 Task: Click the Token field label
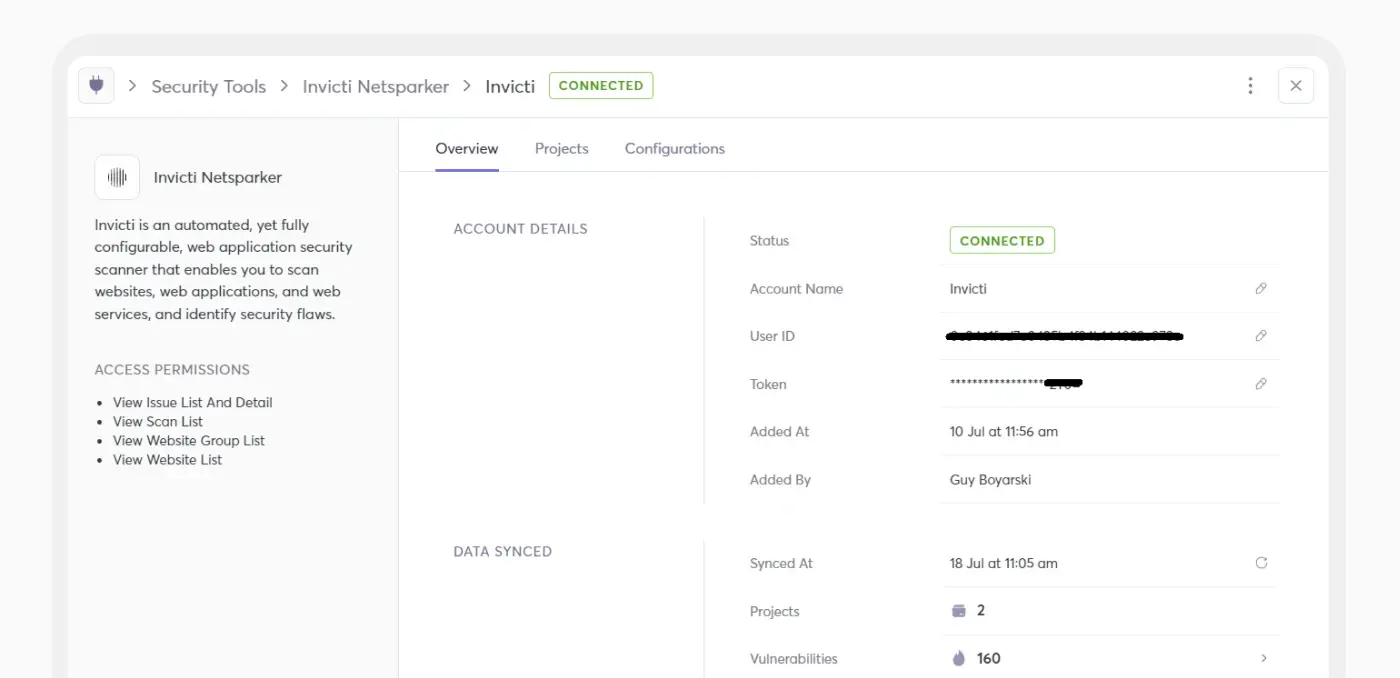pyautogui.click(x=768, y=384)
